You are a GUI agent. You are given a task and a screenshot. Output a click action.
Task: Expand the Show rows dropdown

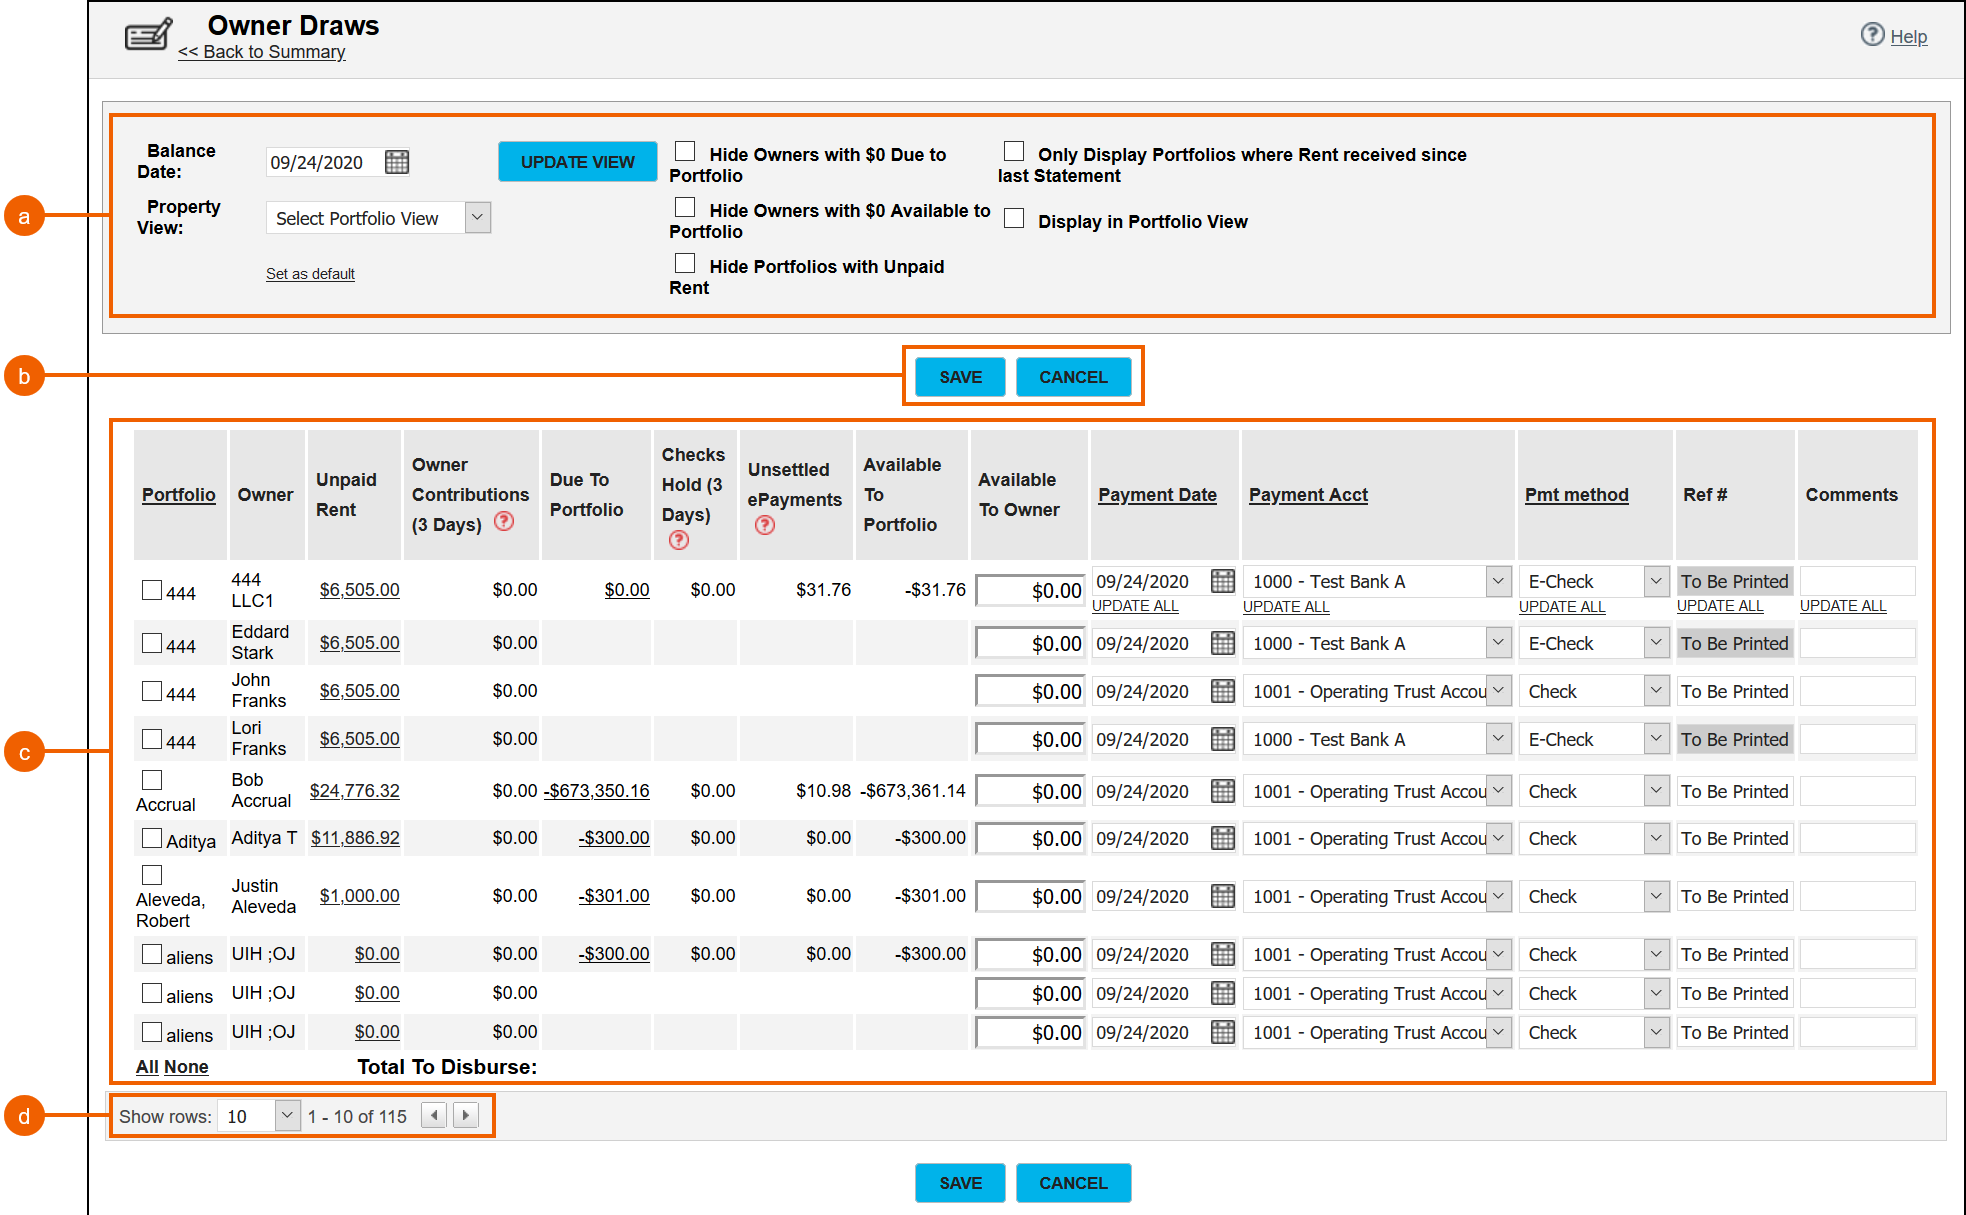coord(287,1115)
